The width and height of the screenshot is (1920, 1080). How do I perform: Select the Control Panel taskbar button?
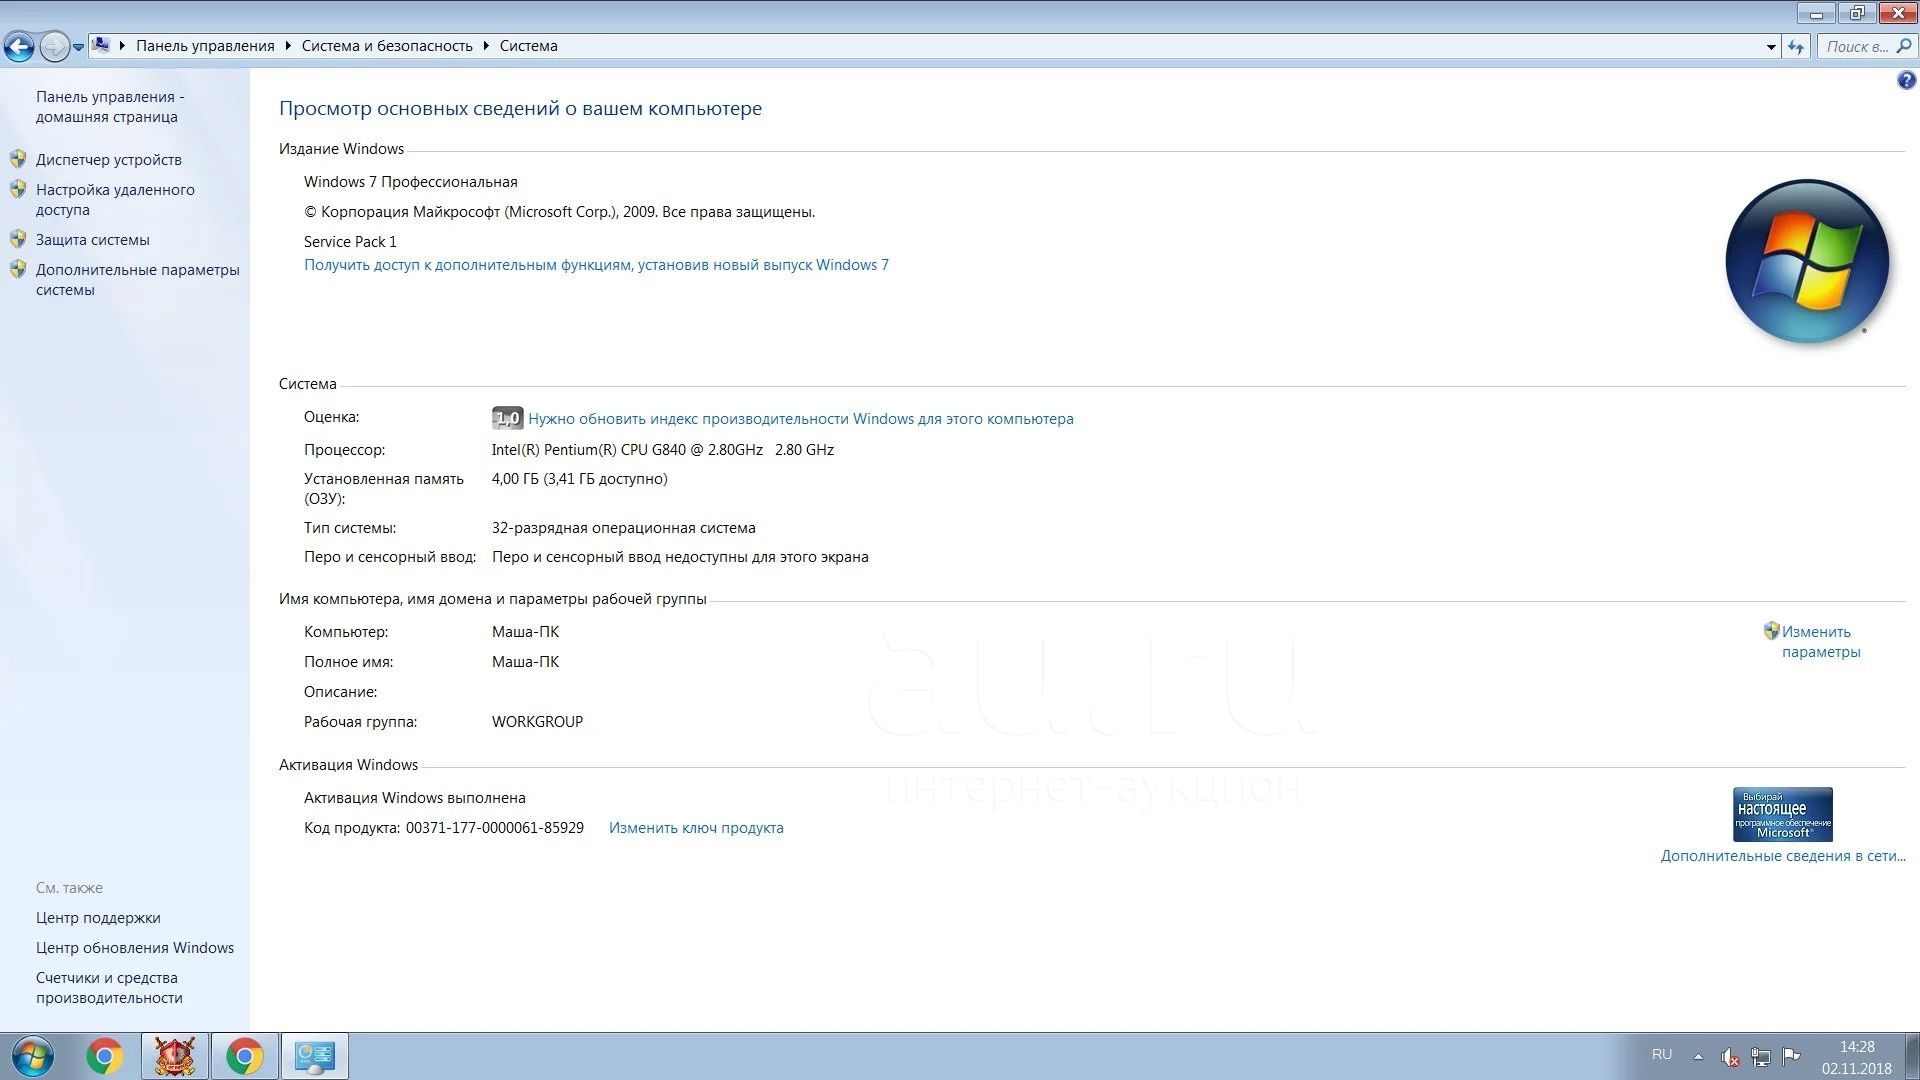click(315, 1056)
